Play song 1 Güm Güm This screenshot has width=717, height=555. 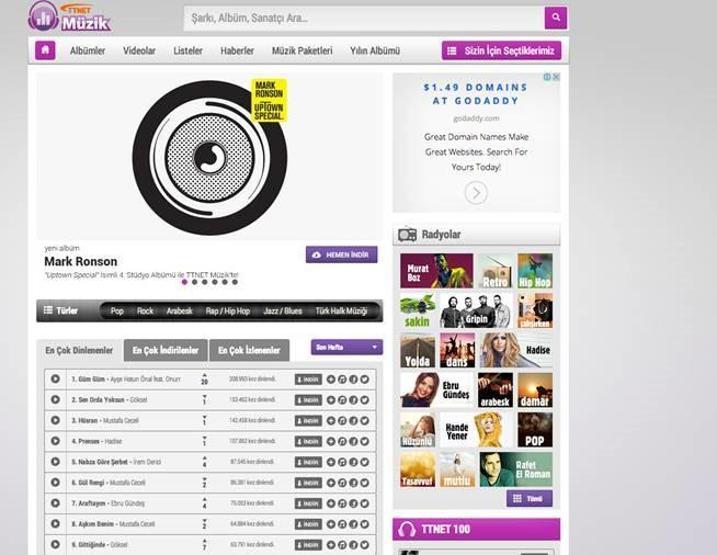(x=55, y=379)
